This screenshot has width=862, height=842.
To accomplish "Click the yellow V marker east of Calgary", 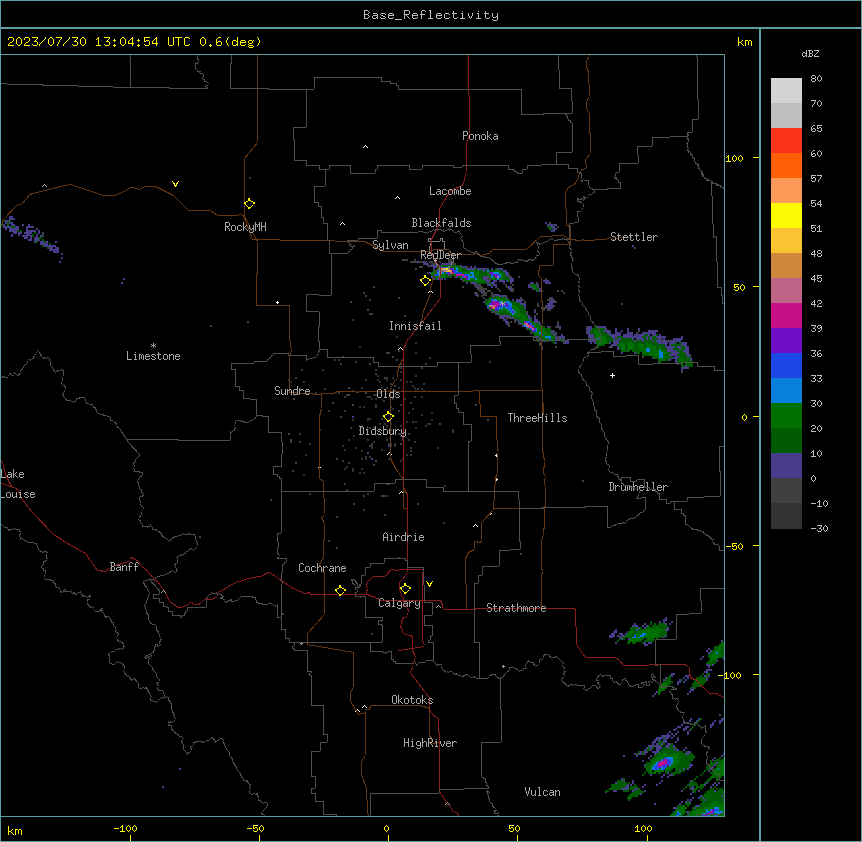I will tap(429, 584).
